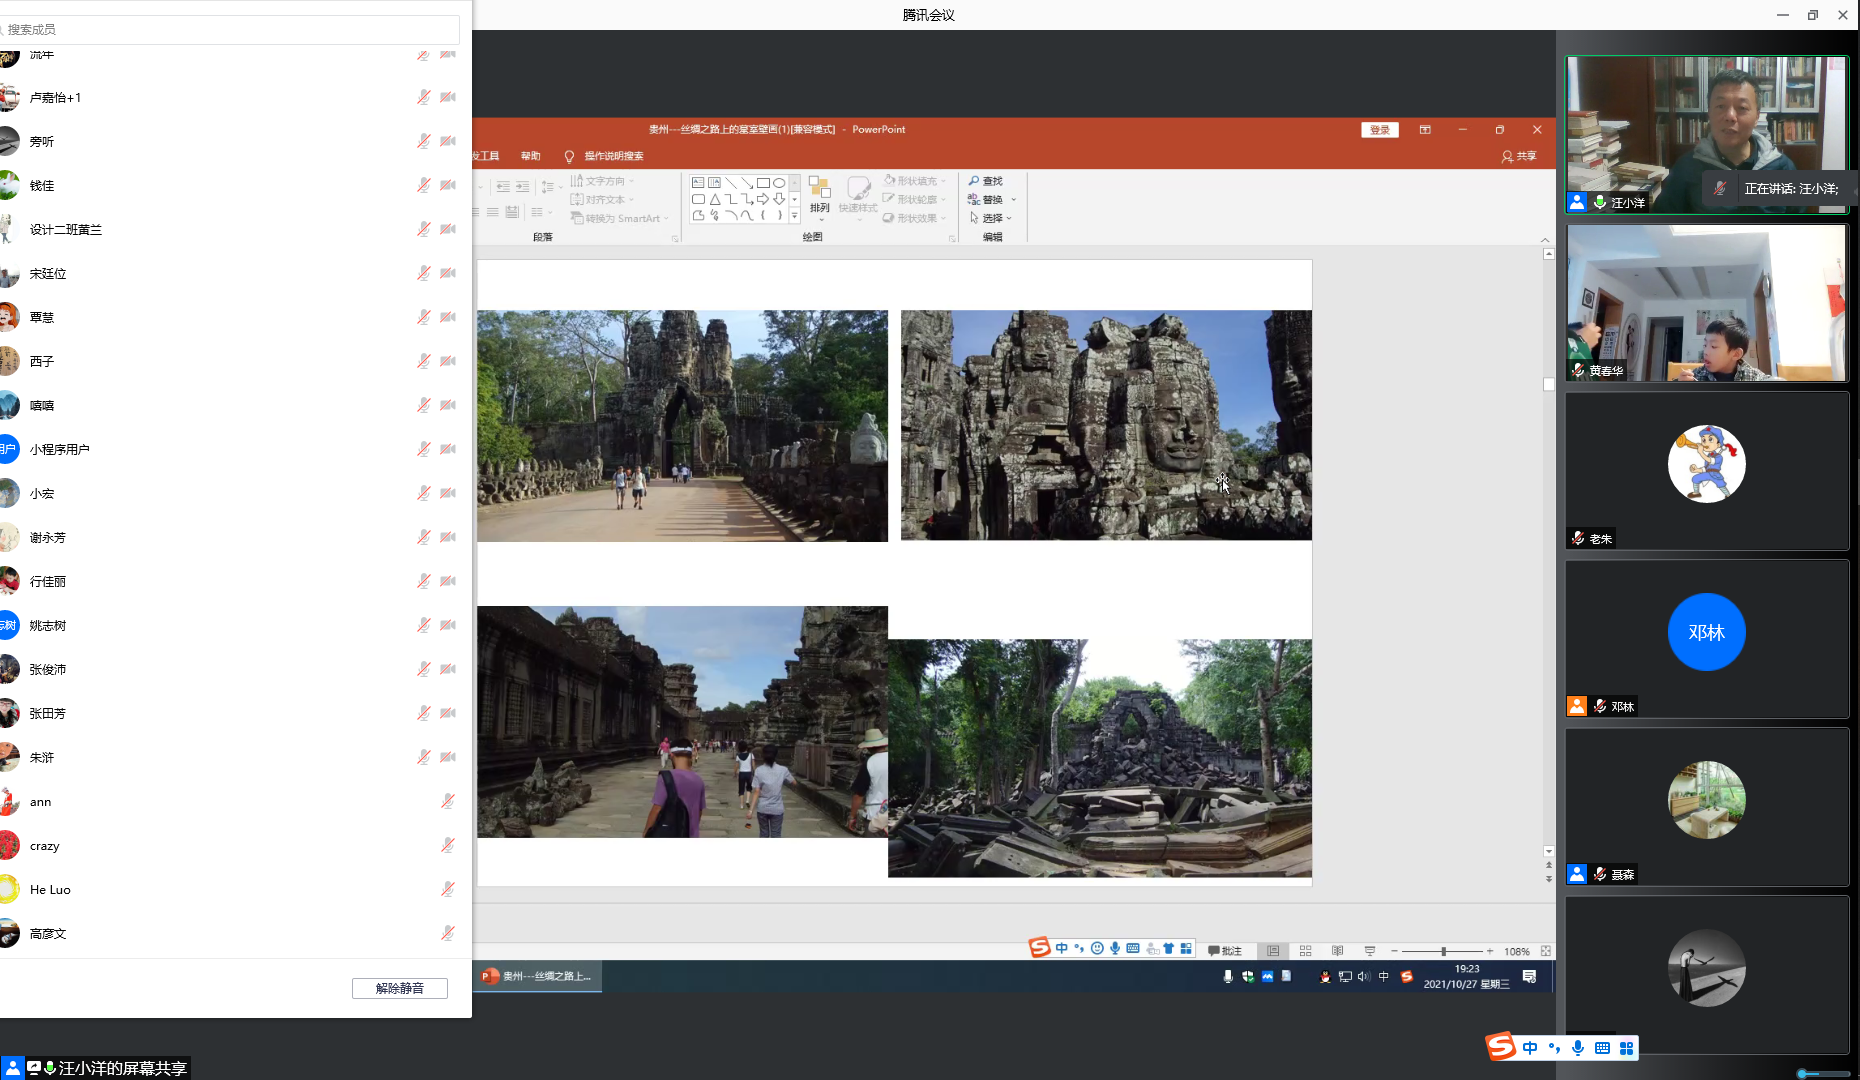Screen dimensions: 1860x1080
Task: Open the 批注 (Comments) pane in status bar
Action: point(1225,951)
